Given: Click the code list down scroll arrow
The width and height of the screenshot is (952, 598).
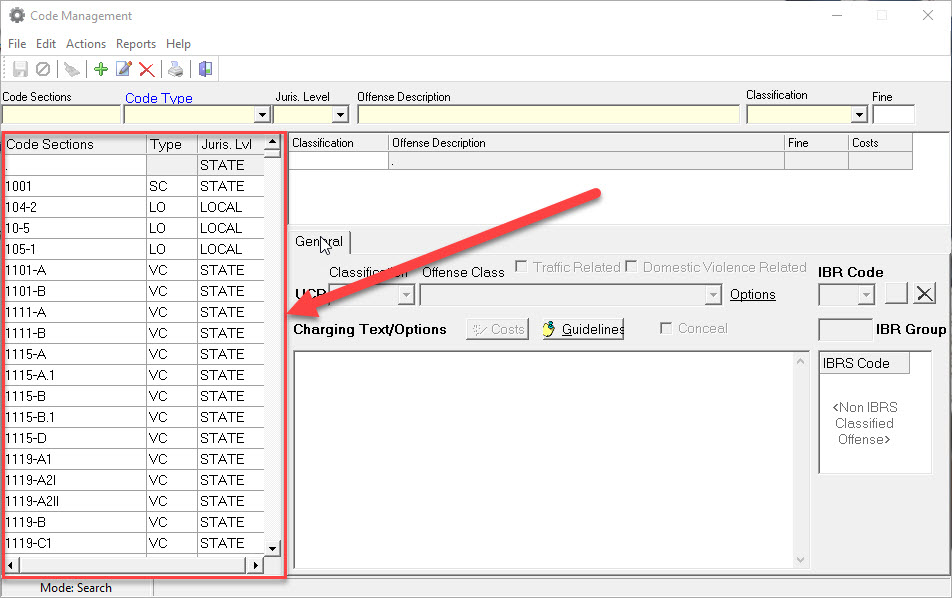Looking at the screenshot, I should click(272, 548).
